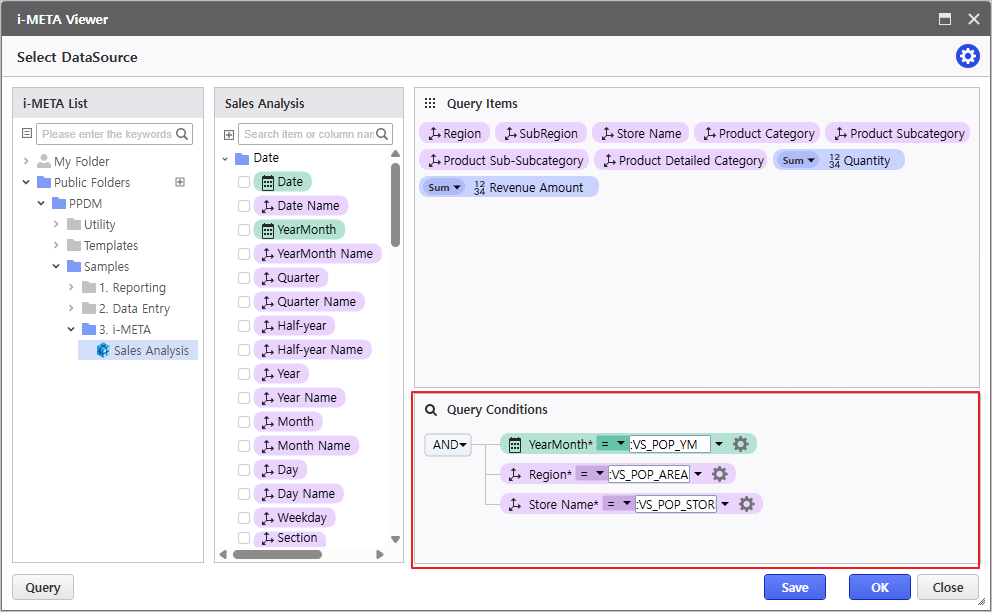Click the Sales Analysis cube icon
This screenshot has width=992, height=612.
(103, 351)
